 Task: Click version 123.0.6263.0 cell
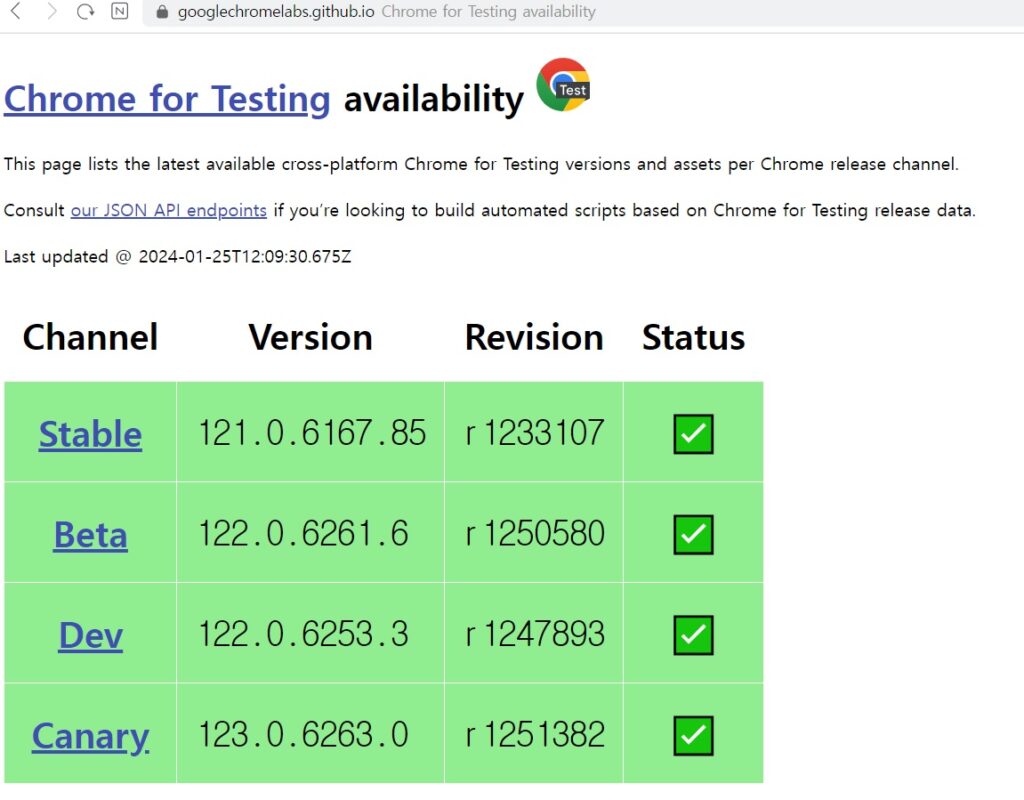click(x=310, y=734)
